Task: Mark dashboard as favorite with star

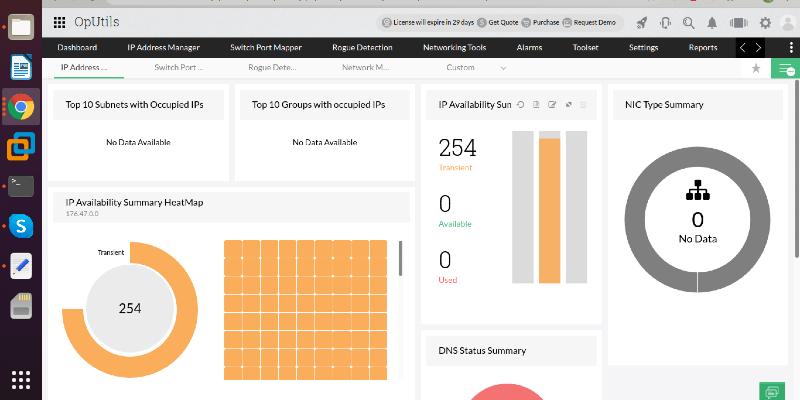Action: pyautogui.click(x=756, y=68)
